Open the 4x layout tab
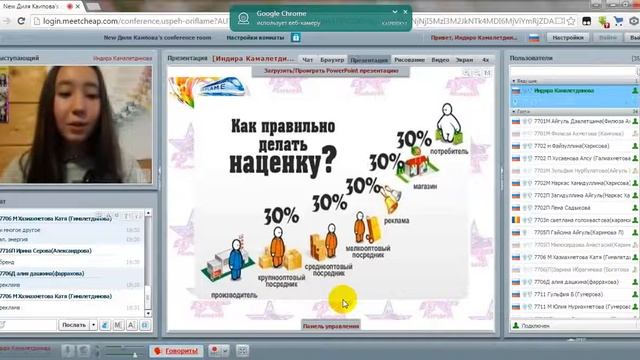This screenshot has width=640, height=360. (x=485, y=60)
